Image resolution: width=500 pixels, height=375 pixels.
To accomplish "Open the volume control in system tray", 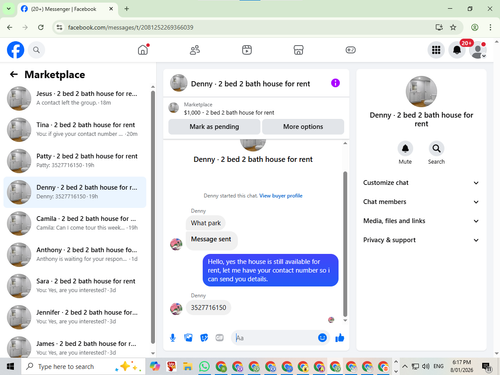I will [426, 366].
